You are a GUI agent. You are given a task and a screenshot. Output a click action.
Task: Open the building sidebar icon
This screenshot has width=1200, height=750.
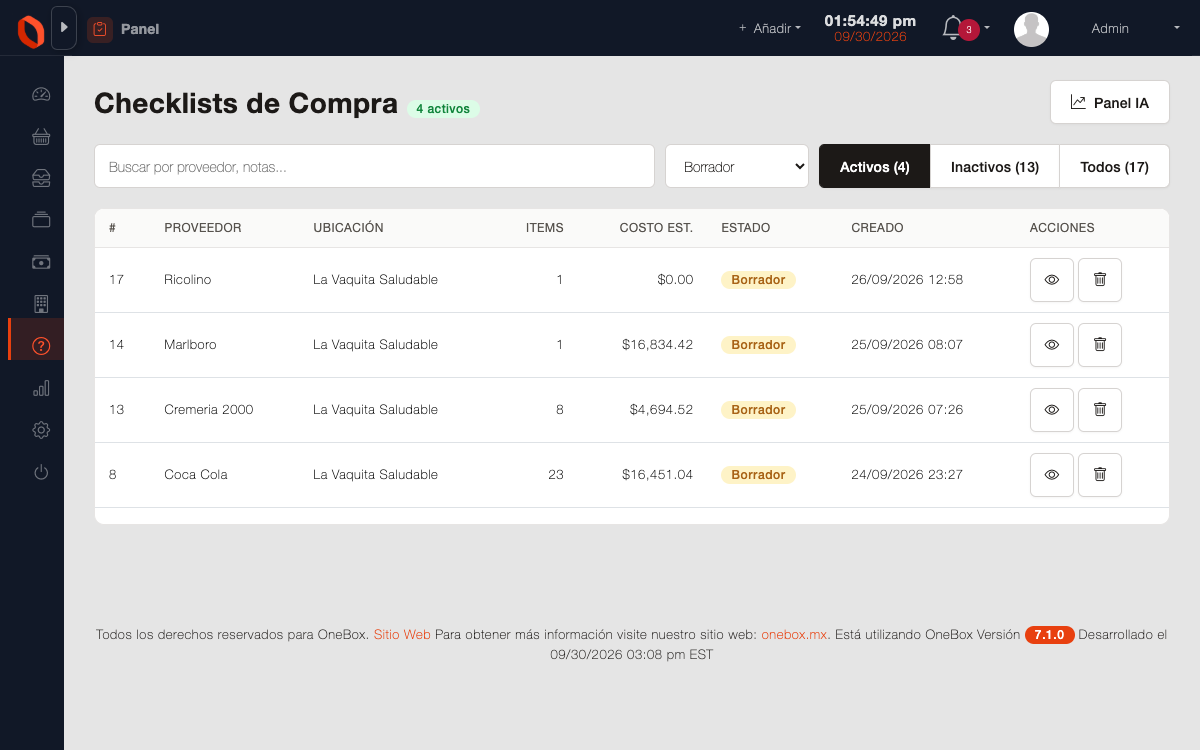point(41,304)
